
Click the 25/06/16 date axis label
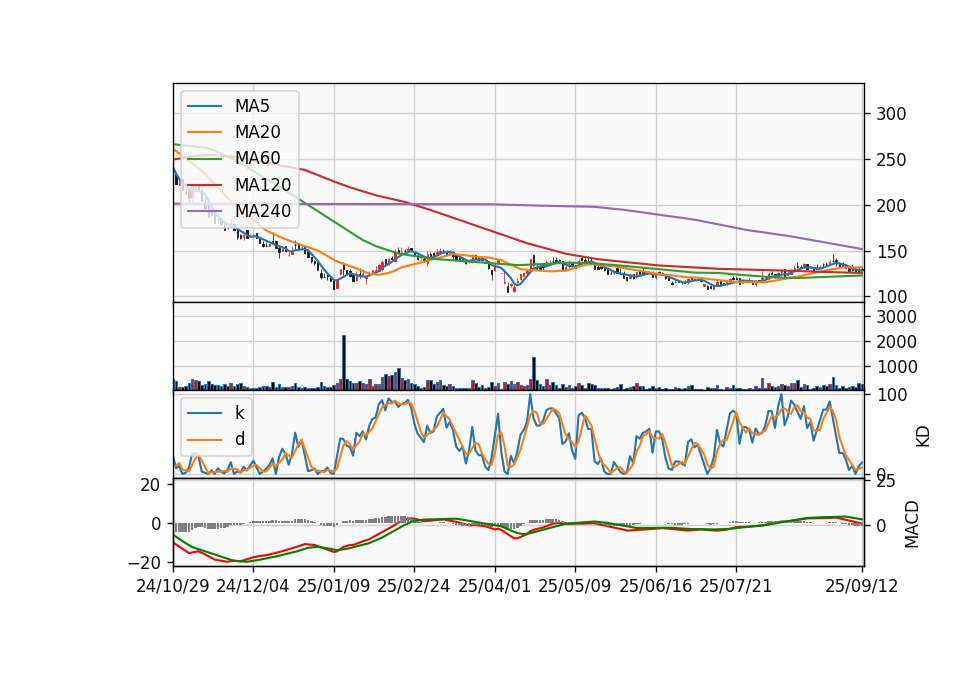(656, 586)
